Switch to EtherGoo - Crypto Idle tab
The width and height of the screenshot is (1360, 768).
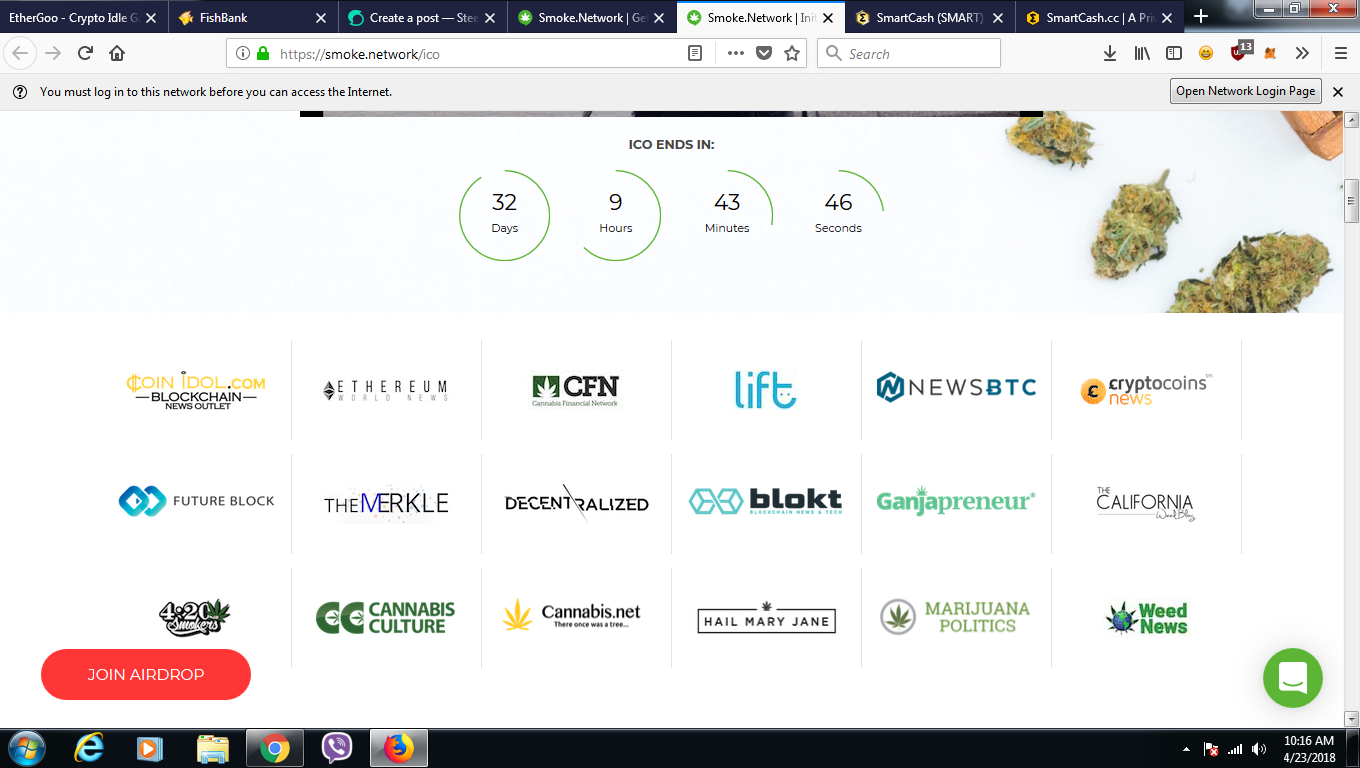pos(83,17)
